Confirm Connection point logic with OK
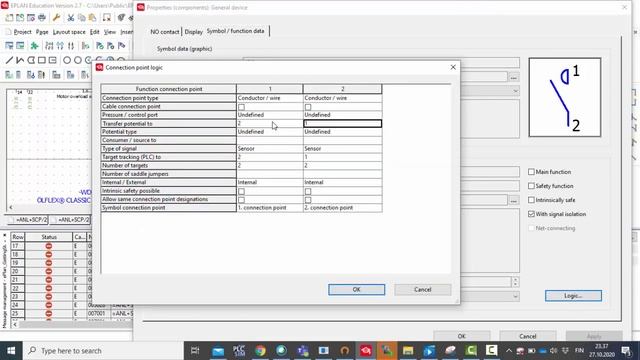640x360 pixels. (x=356, y=289)
